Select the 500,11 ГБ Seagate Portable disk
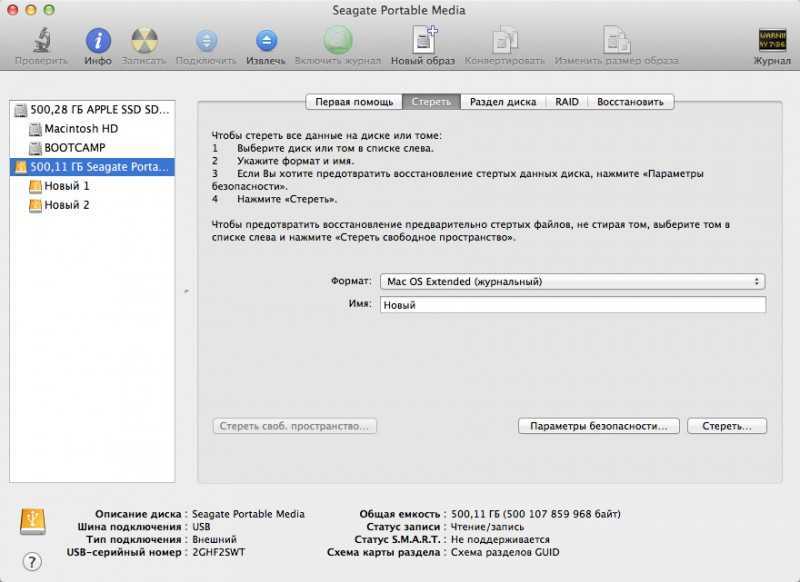The width and height of the screenshot is (800, 582). [x=92, y=167]
